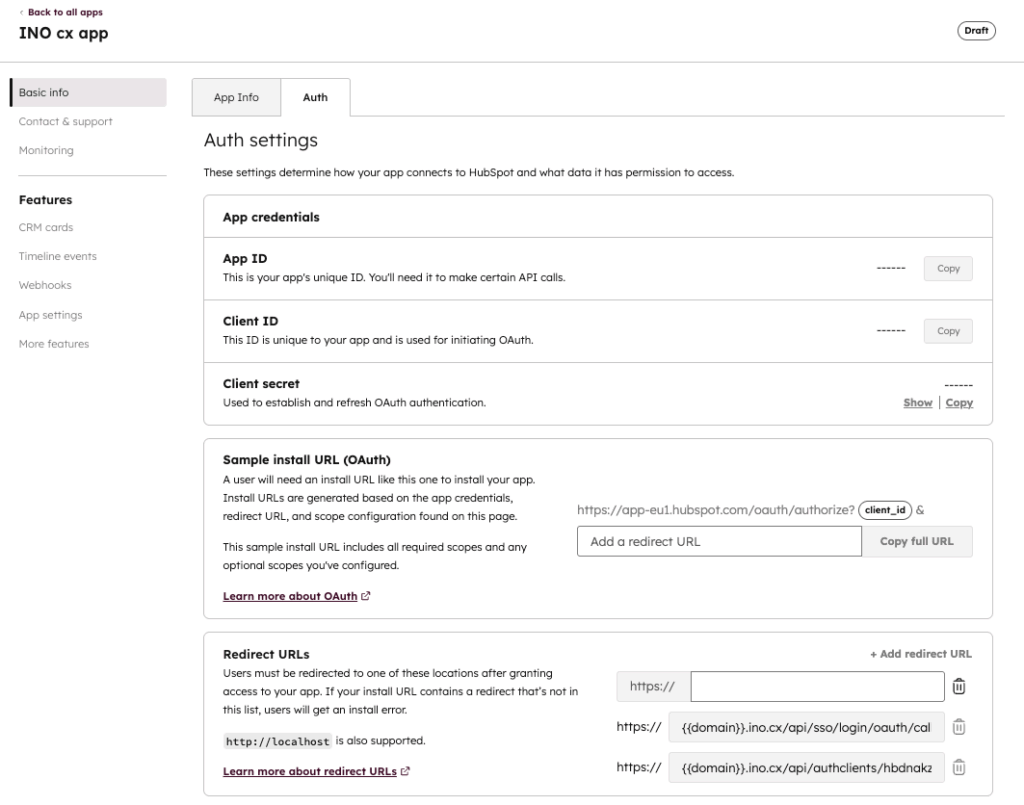Focus the empty https:// redirect input
The width and height of the screenshot is (1024, 805).
pos(816,686)
